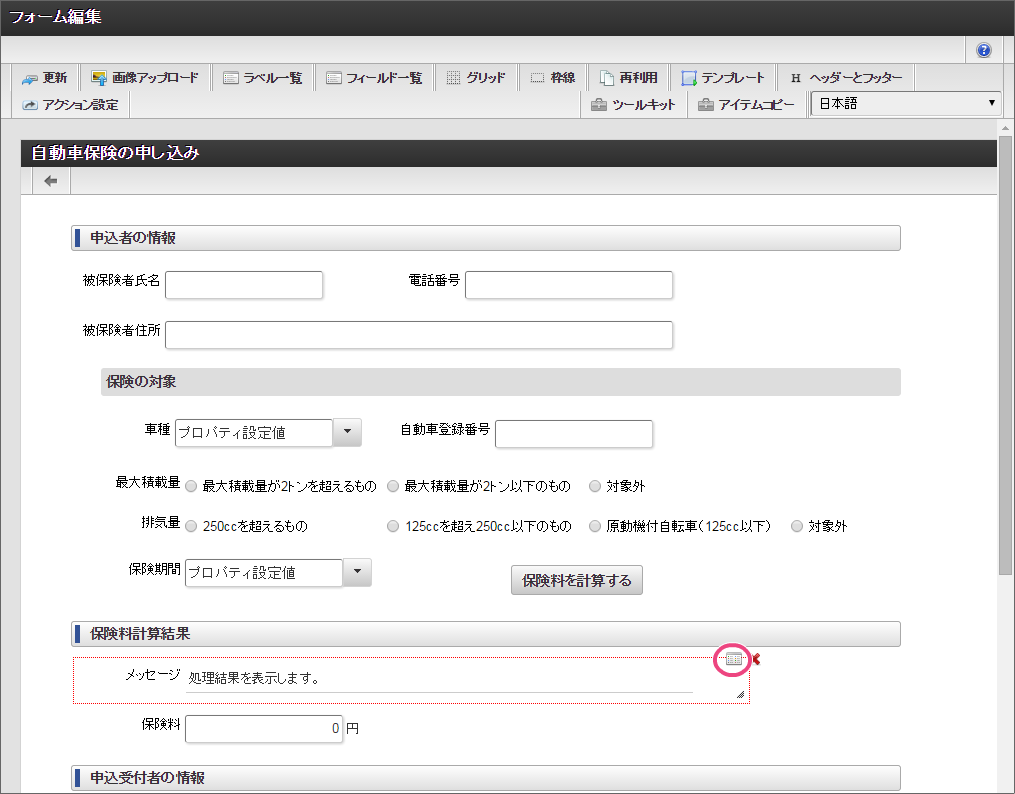The image size is (1015, 794).
Task: Delete message field with red X icon
Action: [756, 658]
